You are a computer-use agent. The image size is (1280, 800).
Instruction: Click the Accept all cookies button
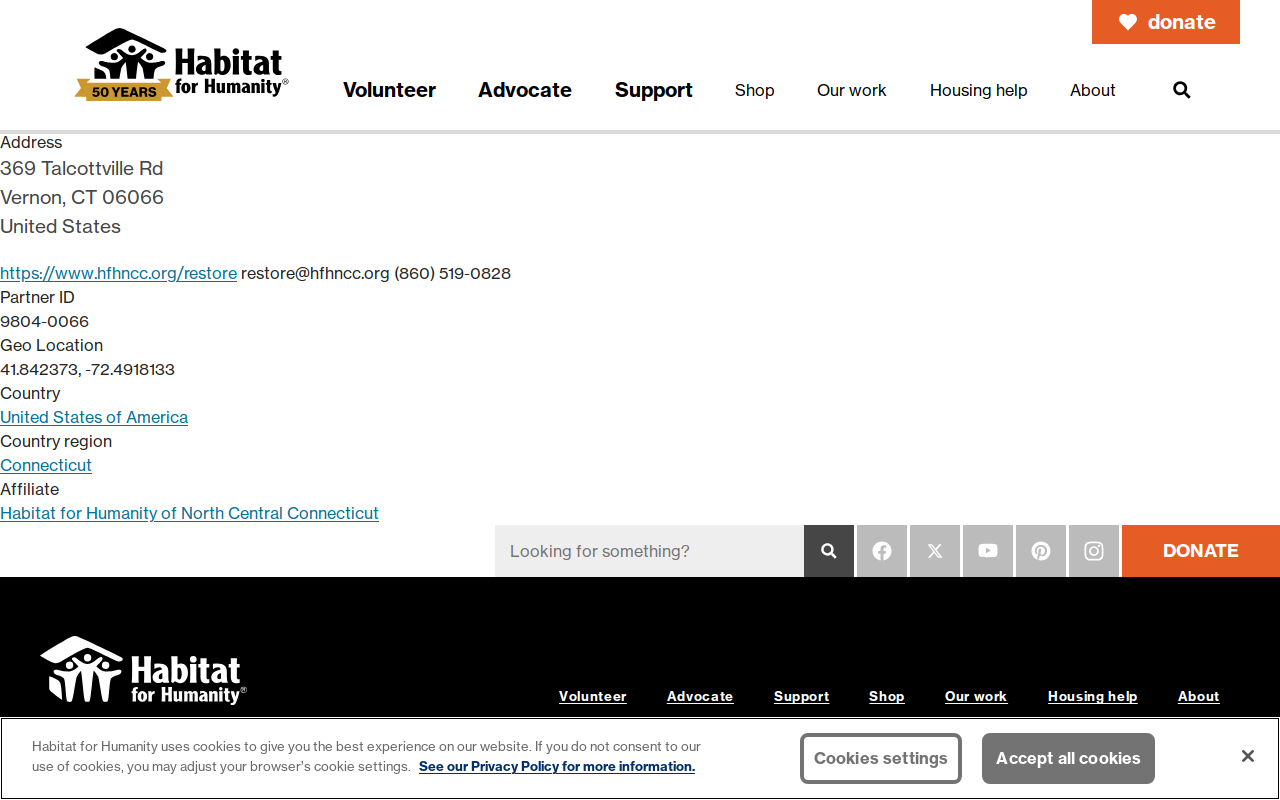coord(1068,758)
